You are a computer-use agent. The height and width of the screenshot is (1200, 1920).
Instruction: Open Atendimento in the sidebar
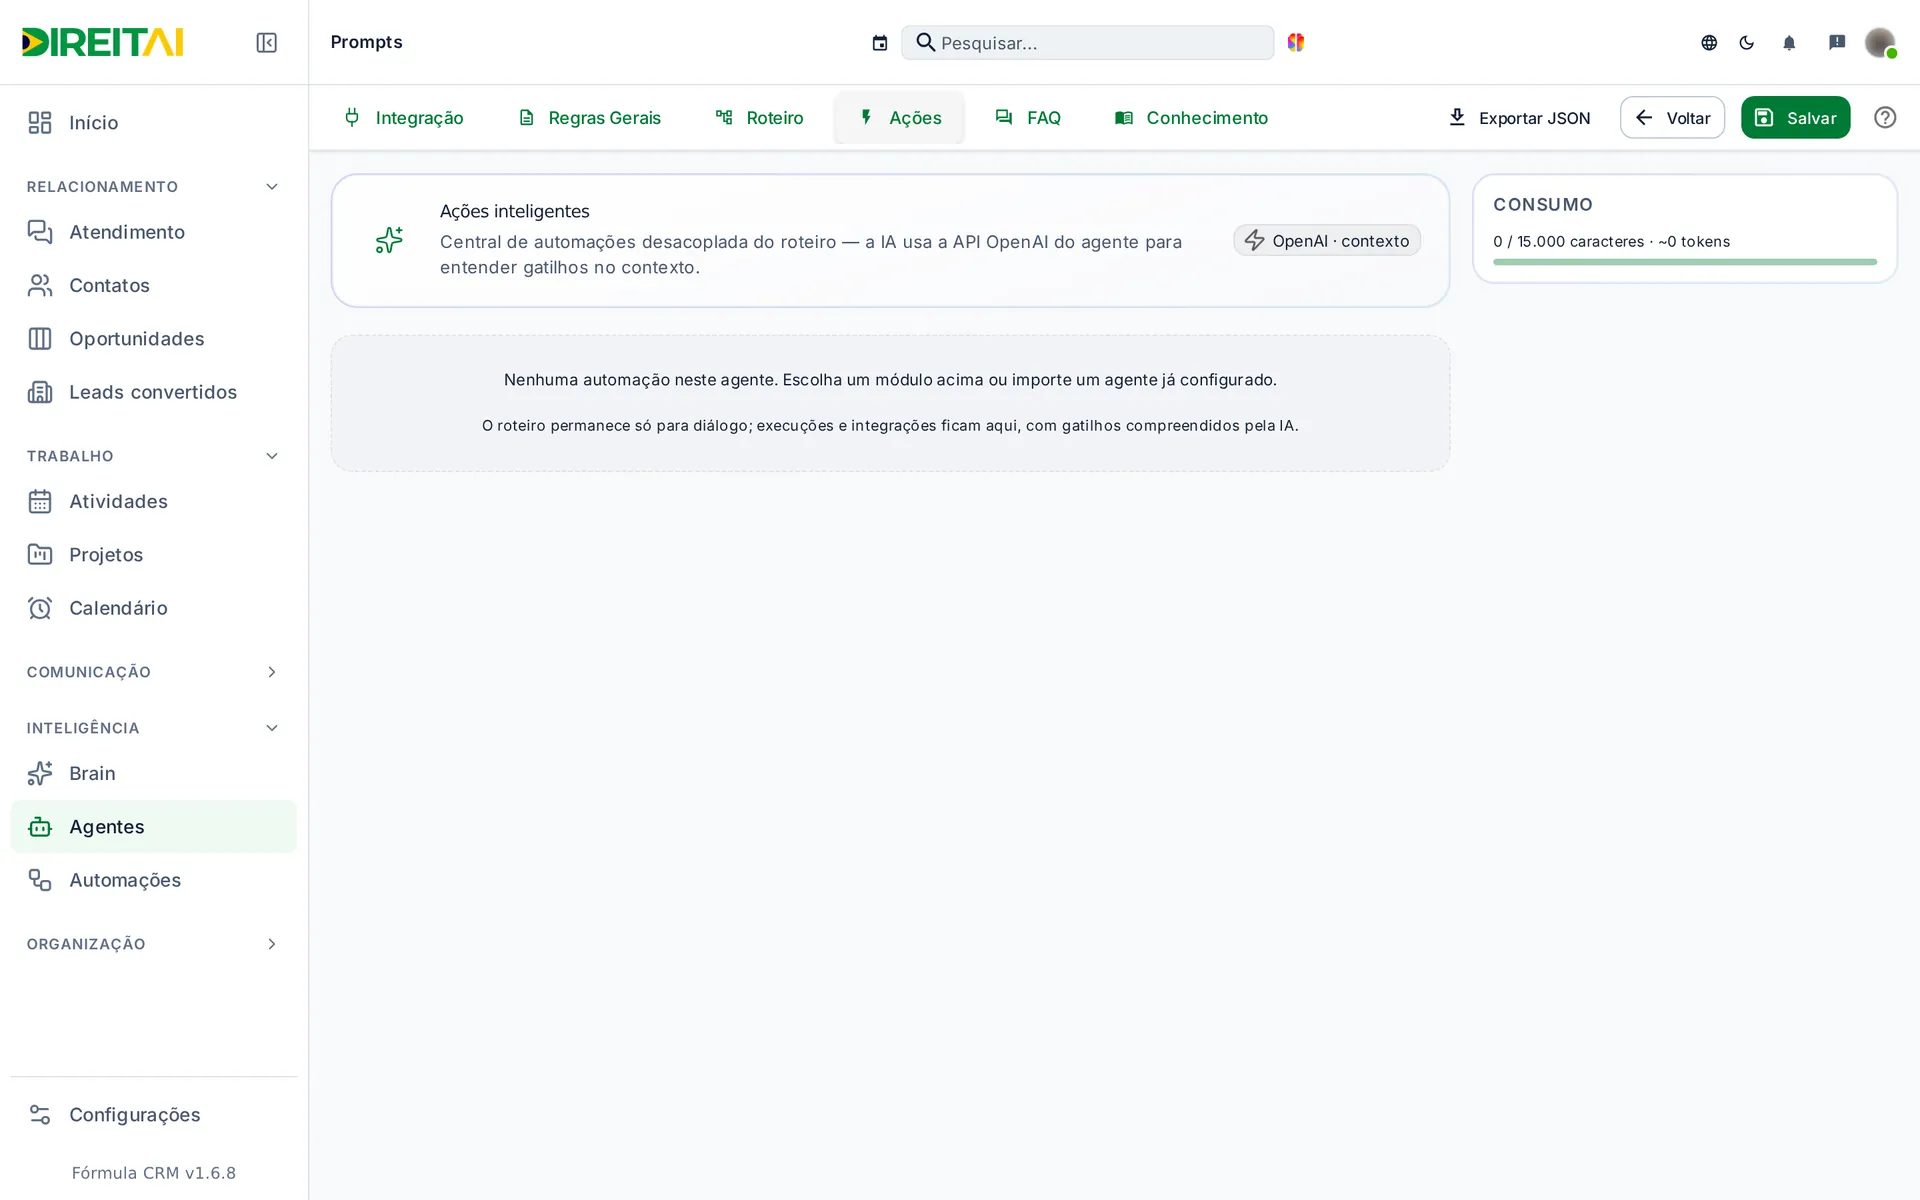[x=153, y=232]
